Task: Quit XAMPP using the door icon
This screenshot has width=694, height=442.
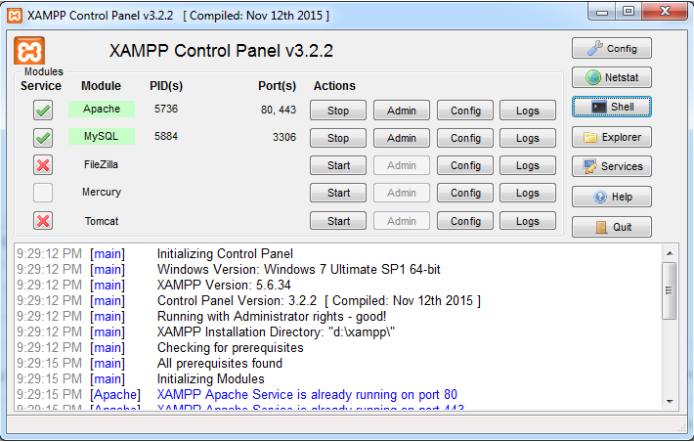Action: pos(612,227)
